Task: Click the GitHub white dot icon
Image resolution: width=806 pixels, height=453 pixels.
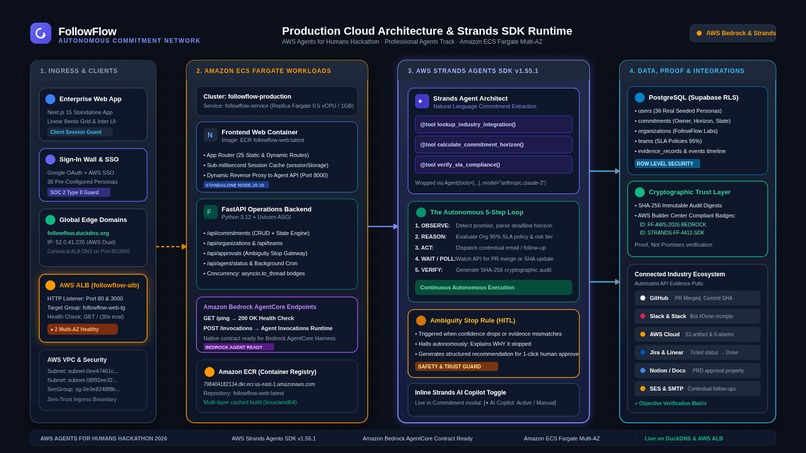Action: (643, 298)
